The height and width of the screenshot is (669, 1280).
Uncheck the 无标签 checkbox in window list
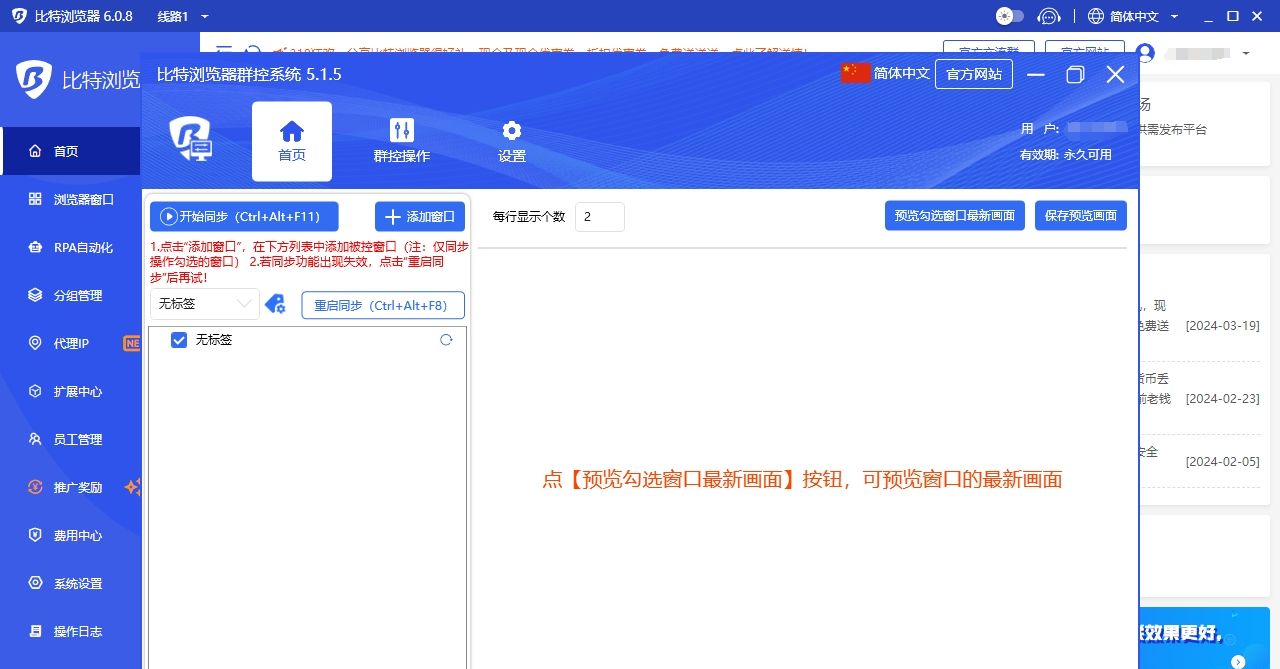coord(179,340)
